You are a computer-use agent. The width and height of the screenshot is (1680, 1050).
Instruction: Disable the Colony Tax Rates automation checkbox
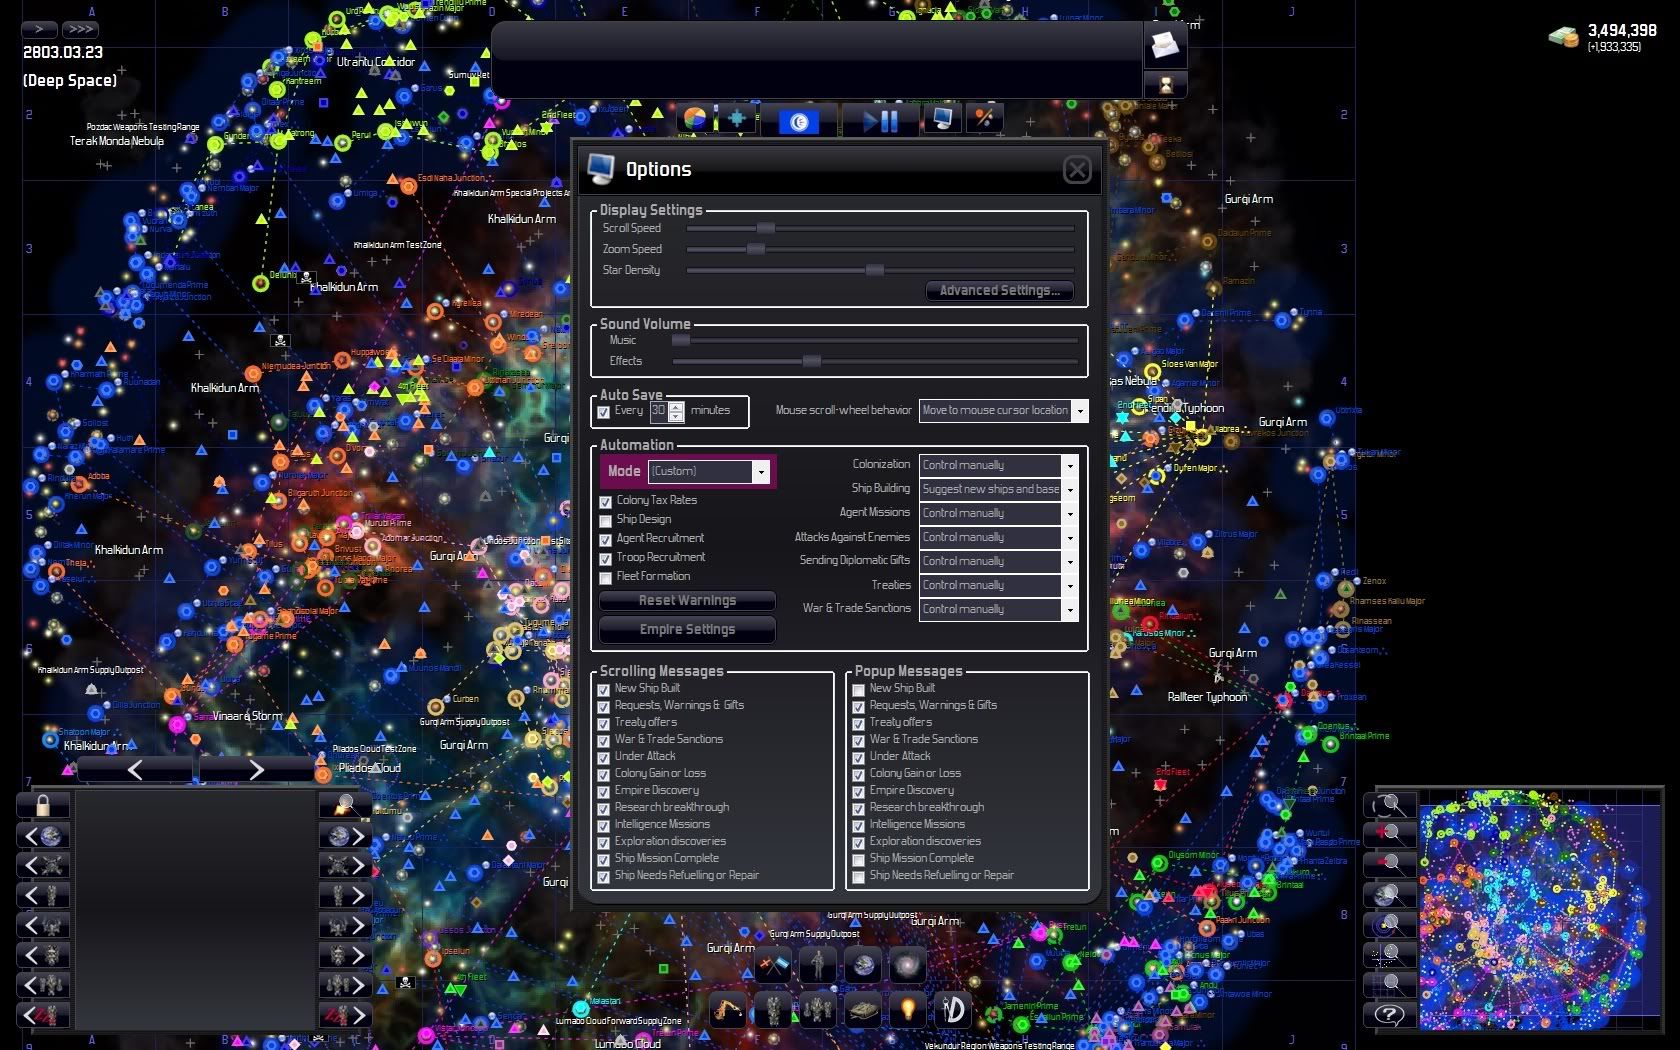point(605,501)
